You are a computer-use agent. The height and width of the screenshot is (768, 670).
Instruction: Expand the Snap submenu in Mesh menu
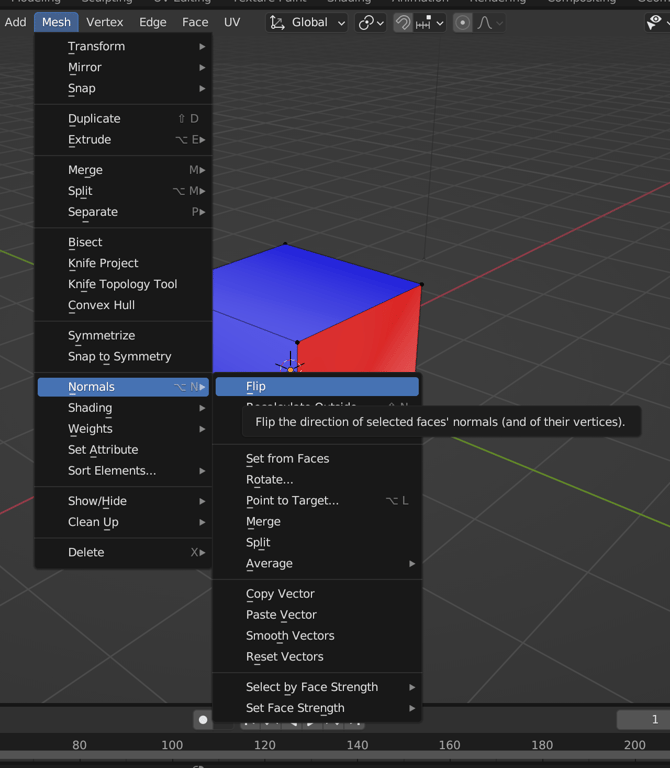[123, 89]
